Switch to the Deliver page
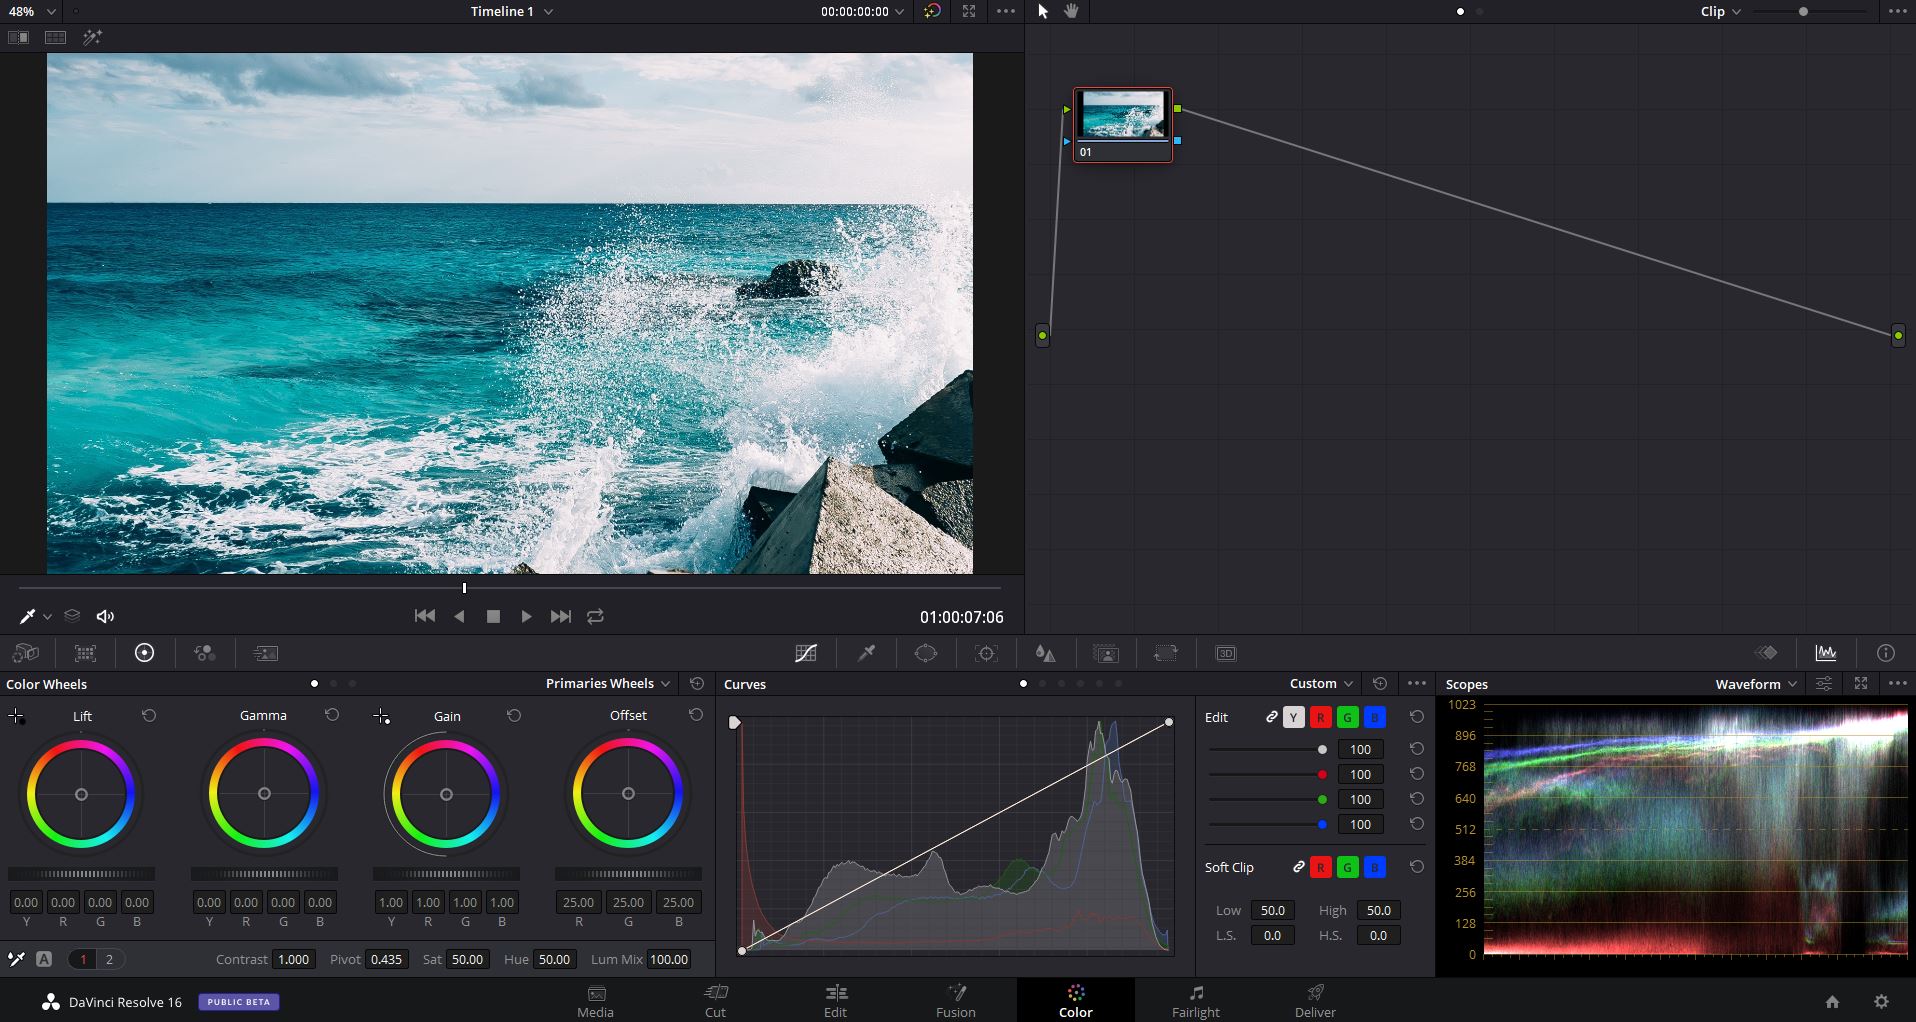 coord(1314,1000)
